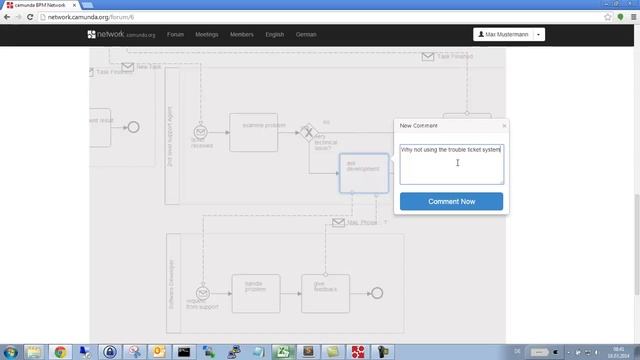
Task: Click the Max Mustermann user button
Action: tap(503, 35)
